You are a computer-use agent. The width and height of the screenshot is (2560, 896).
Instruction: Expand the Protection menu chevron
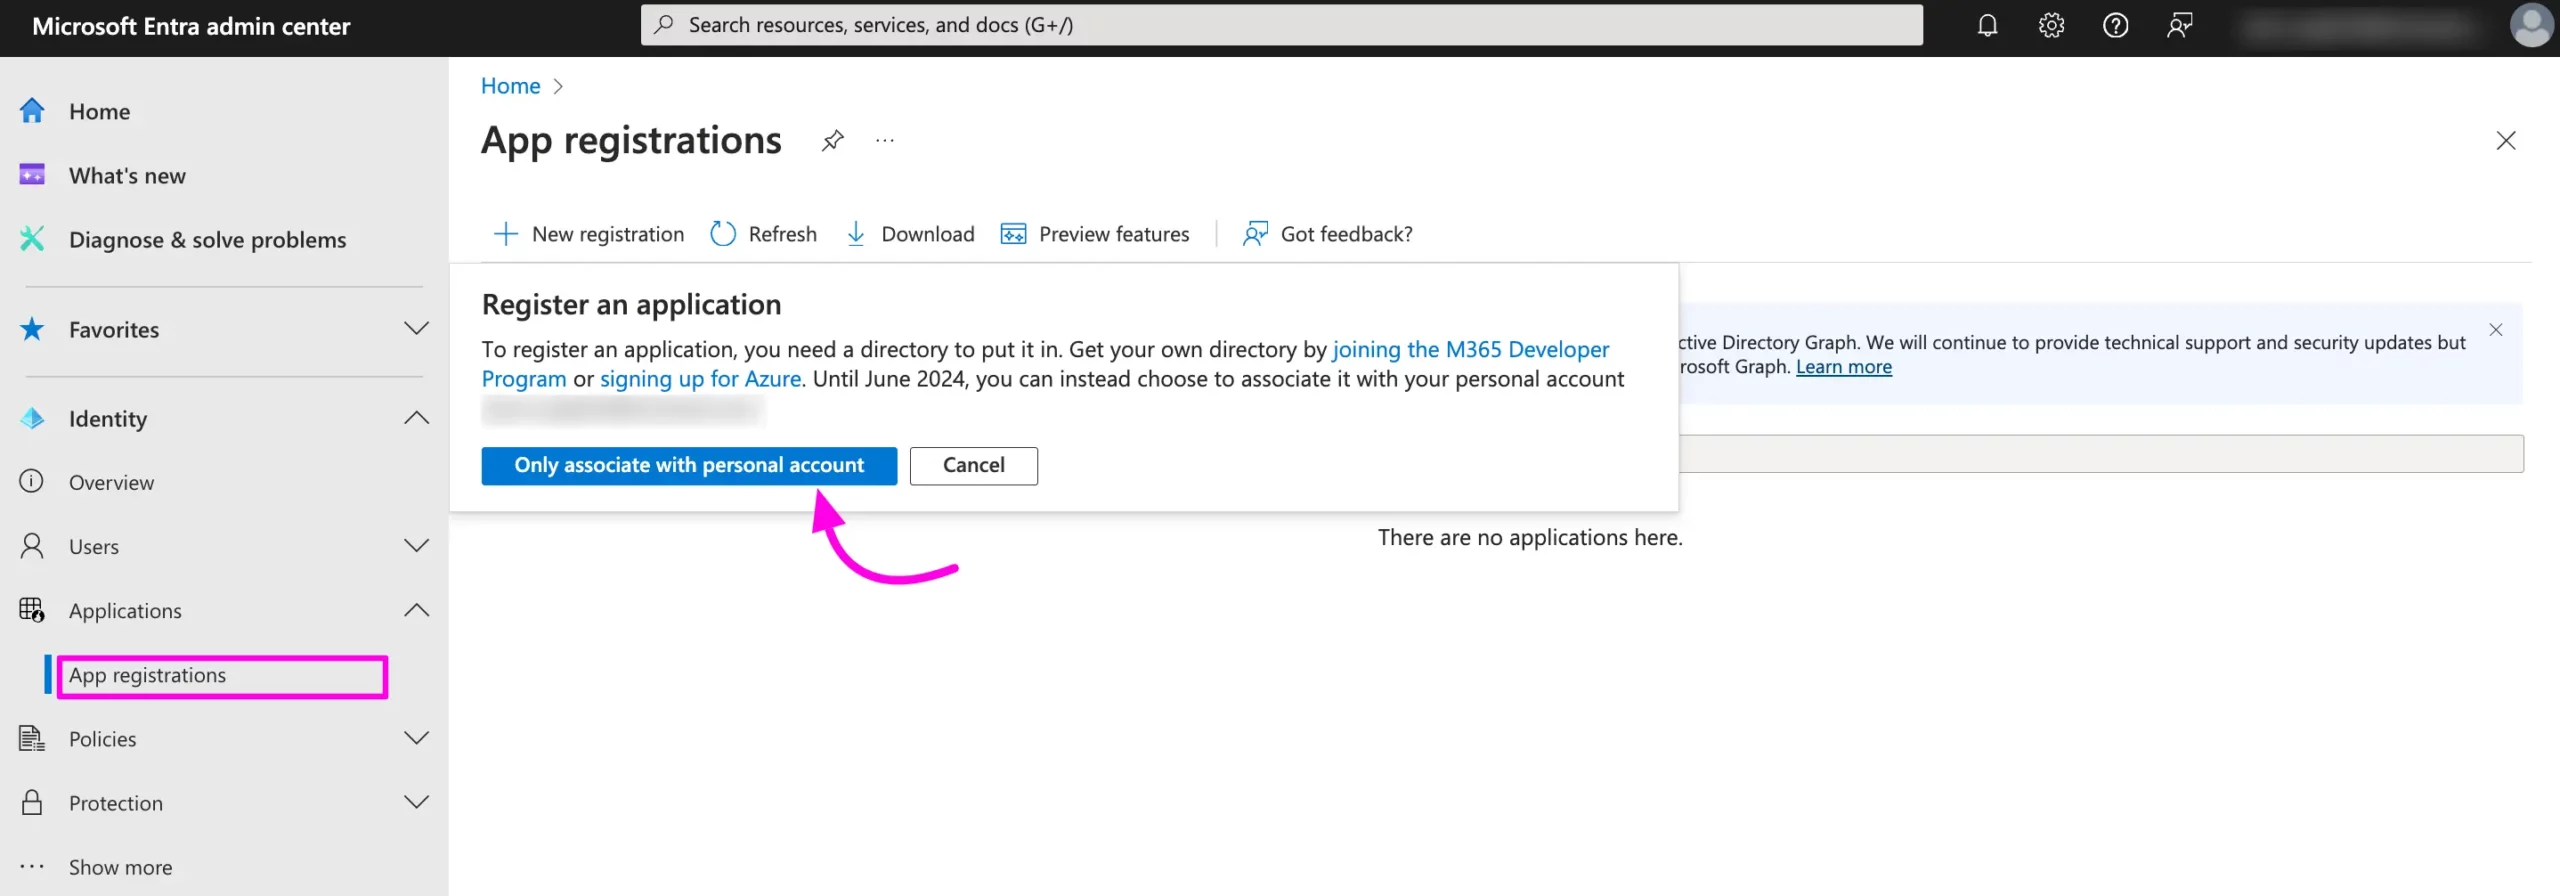(x=416, y=801)
